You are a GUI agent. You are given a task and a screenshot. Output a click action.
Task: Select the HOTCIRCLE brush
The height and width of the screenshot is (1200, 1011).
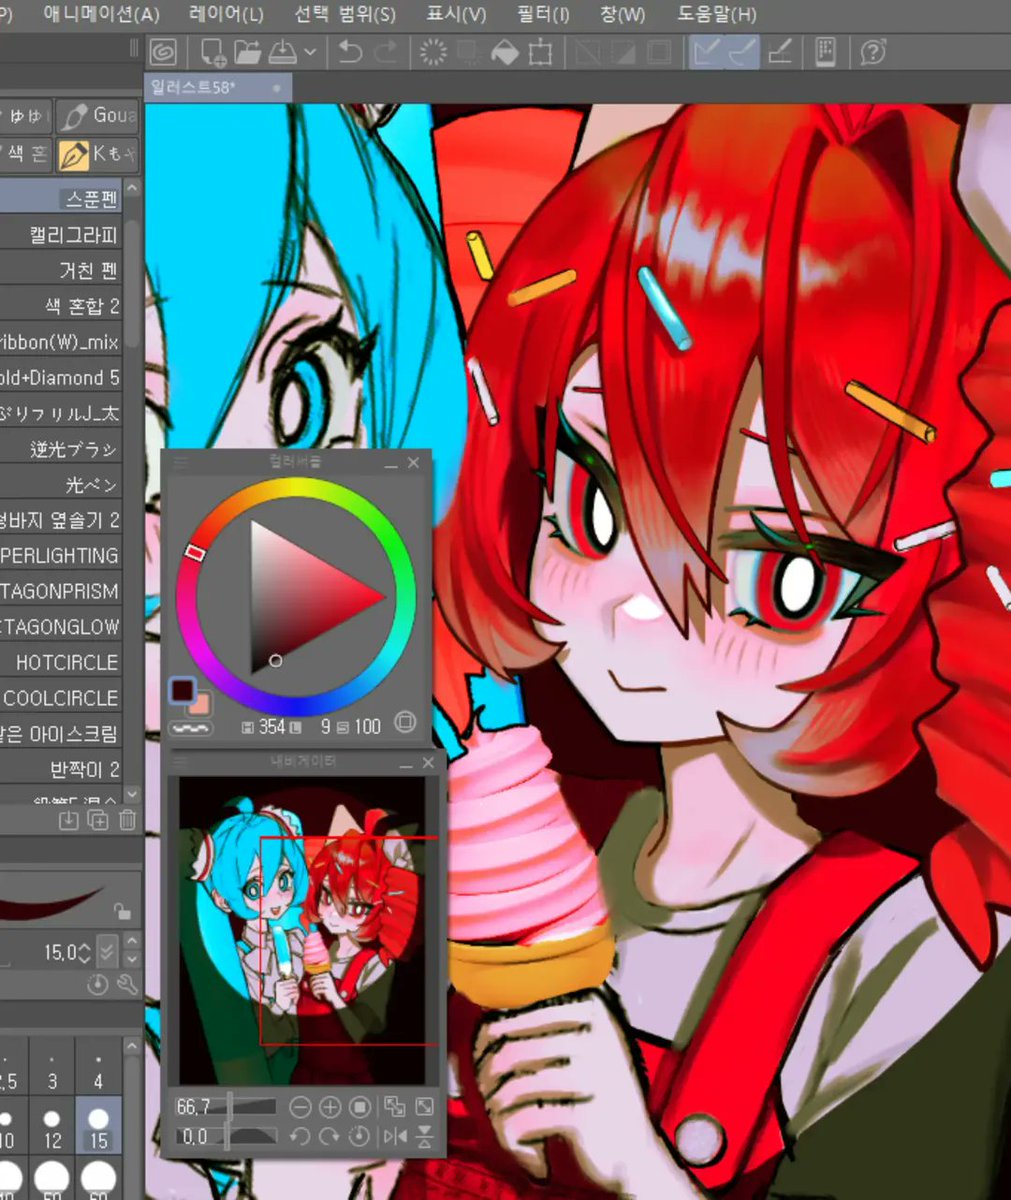pyautogui.click(x=61, y=662)
